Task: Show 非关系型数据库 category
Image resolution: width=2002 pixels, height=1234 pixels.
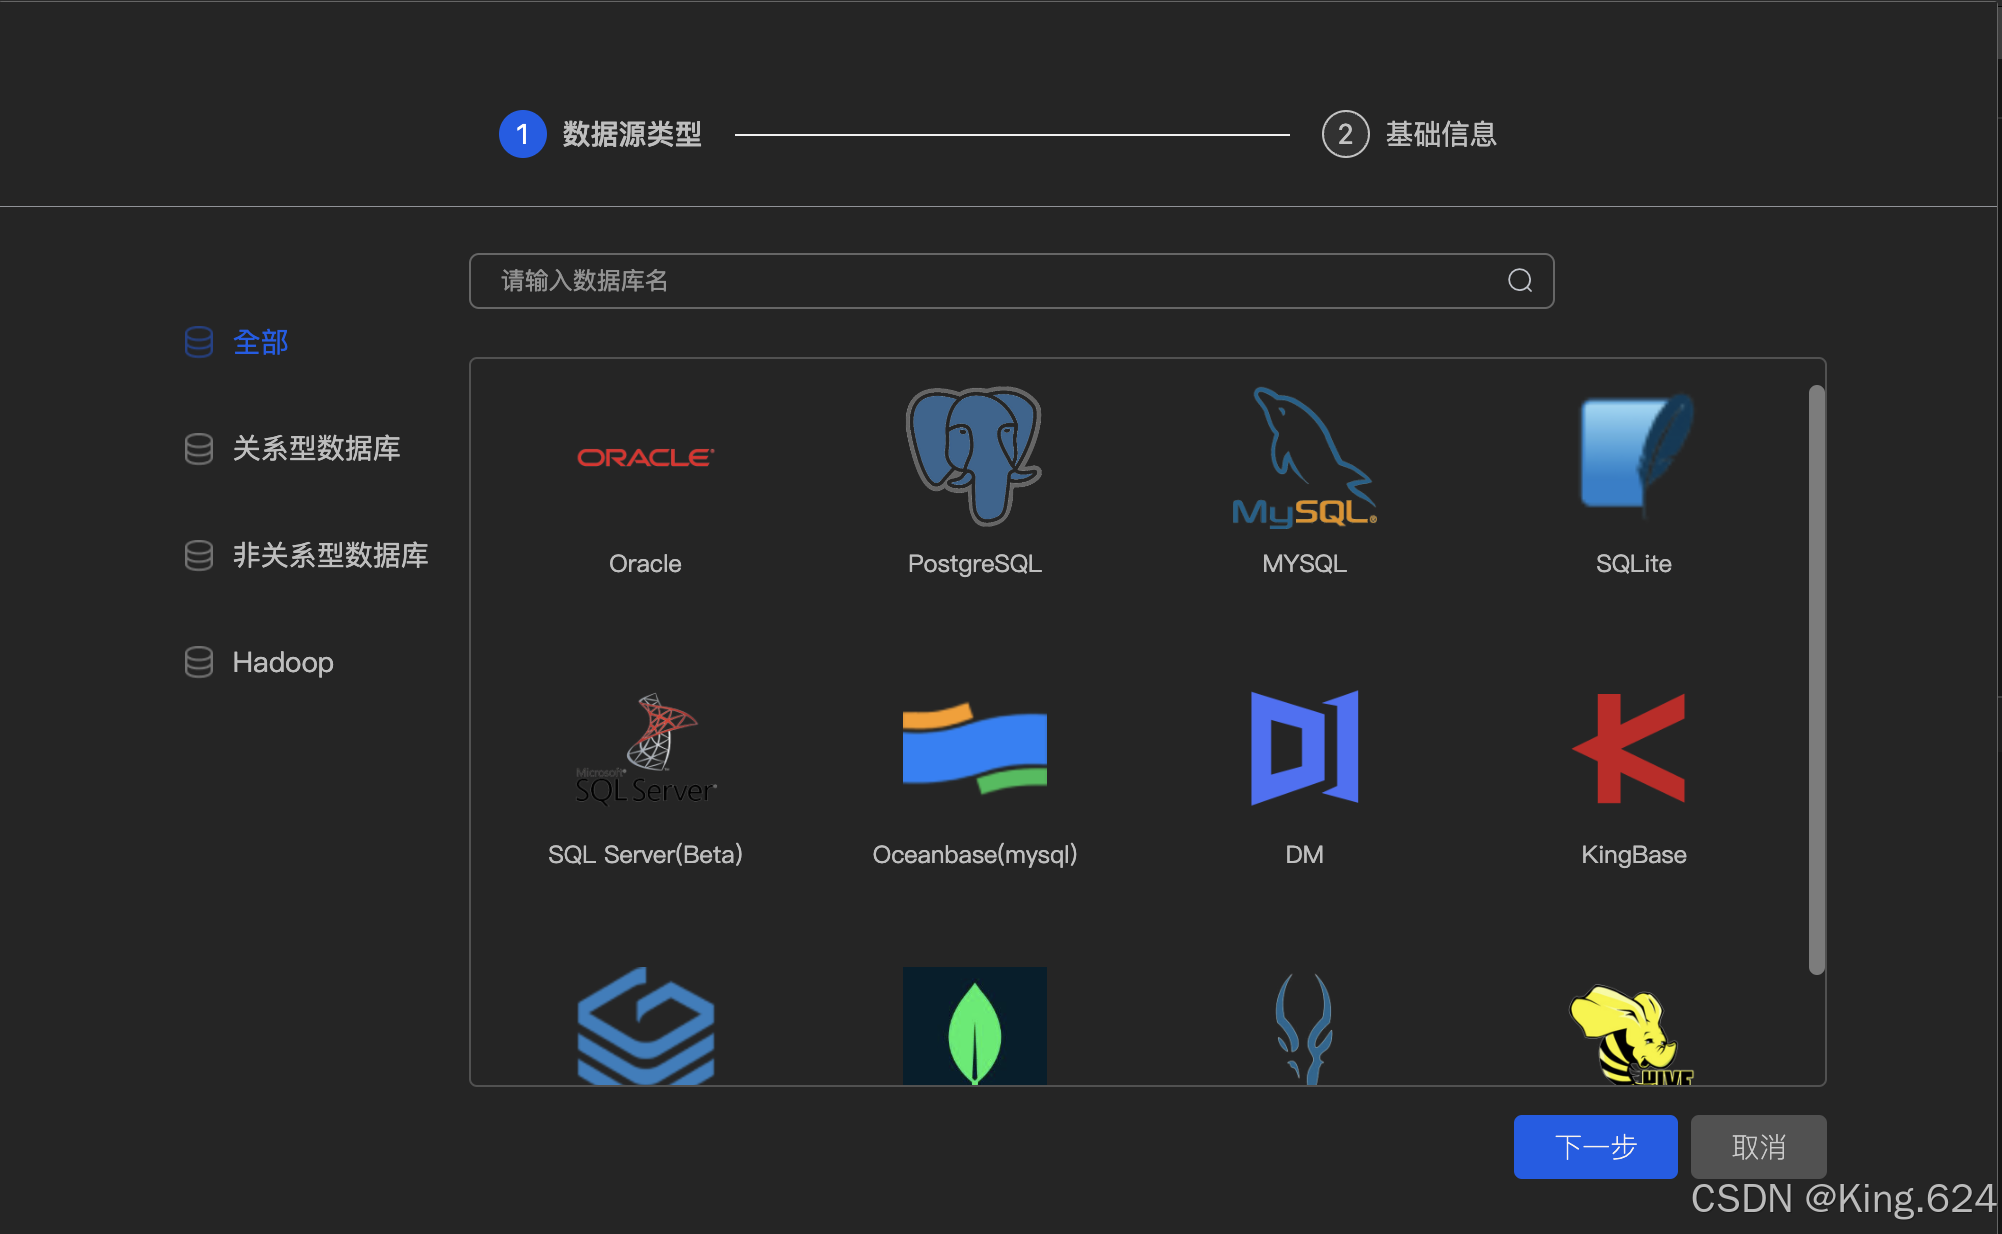Action: [x=329, y=555]
